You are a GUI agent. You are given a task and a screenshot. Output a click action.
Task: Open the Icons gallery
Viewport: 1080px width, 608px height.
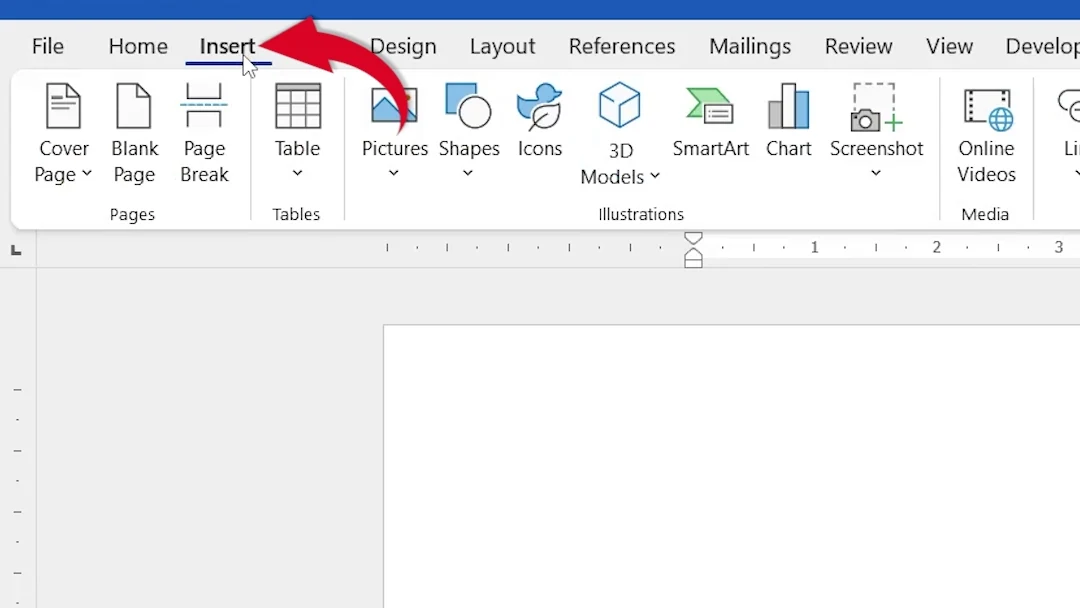coord(540,120)
